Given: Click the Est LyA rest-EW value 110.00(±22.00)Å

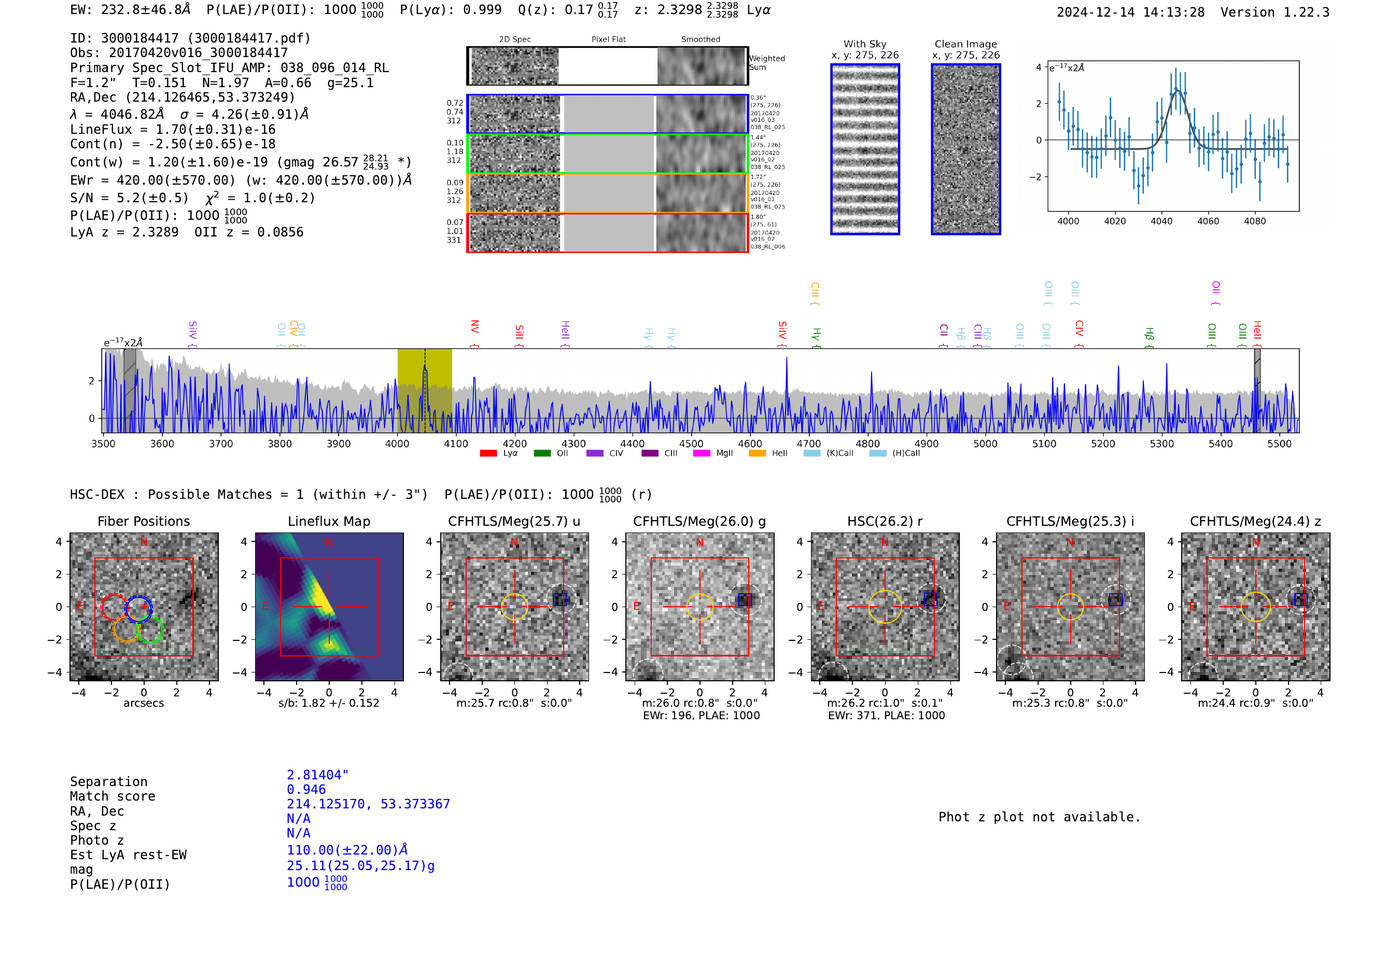Looking at the screenshot, I should click(347, 850).
